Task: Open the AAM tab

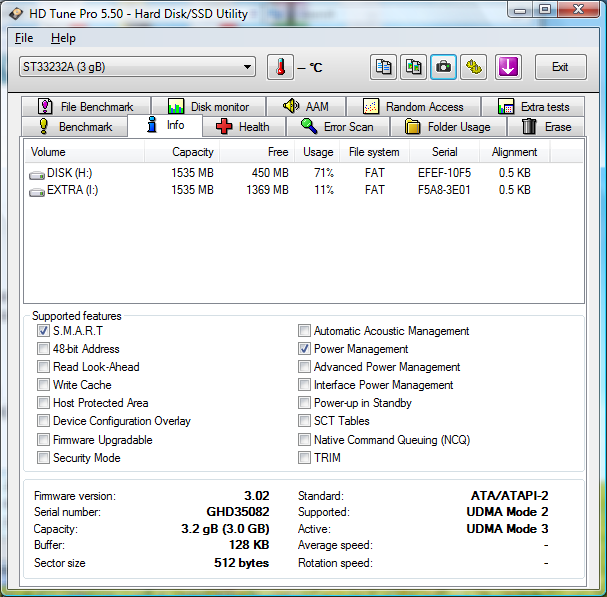Action: point(306,106)
